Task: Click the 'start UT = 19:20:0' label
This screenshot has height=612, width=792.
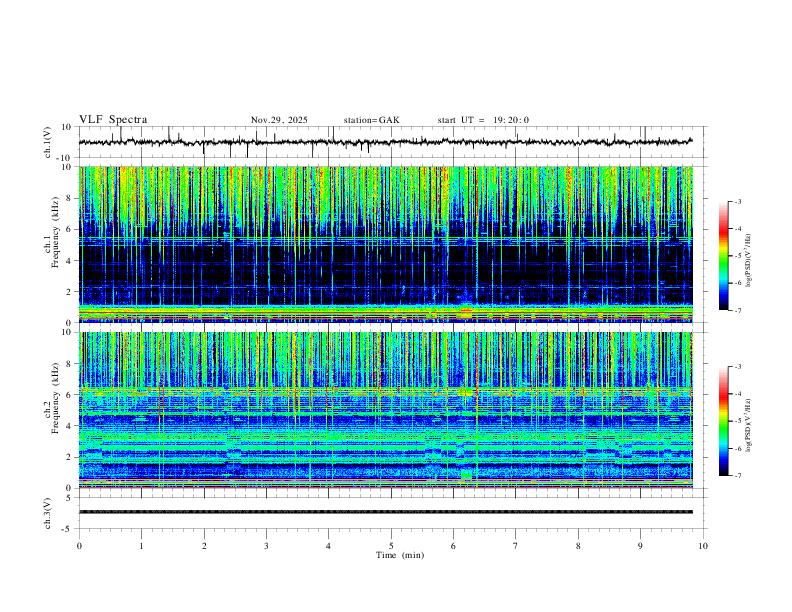Action: [x=483, y=120]
